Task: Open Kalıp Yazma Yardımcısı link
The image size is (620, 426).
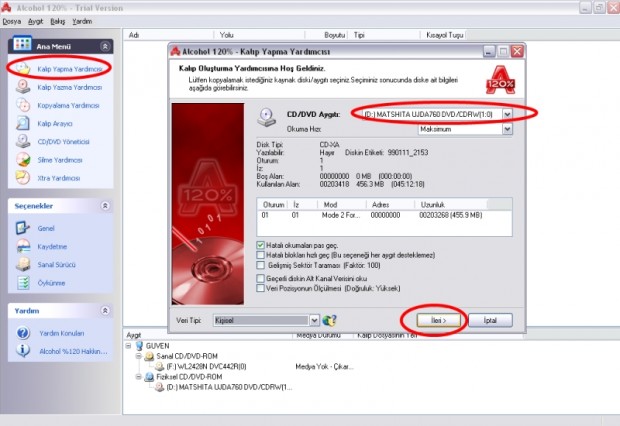Action: tap(70, 87)
